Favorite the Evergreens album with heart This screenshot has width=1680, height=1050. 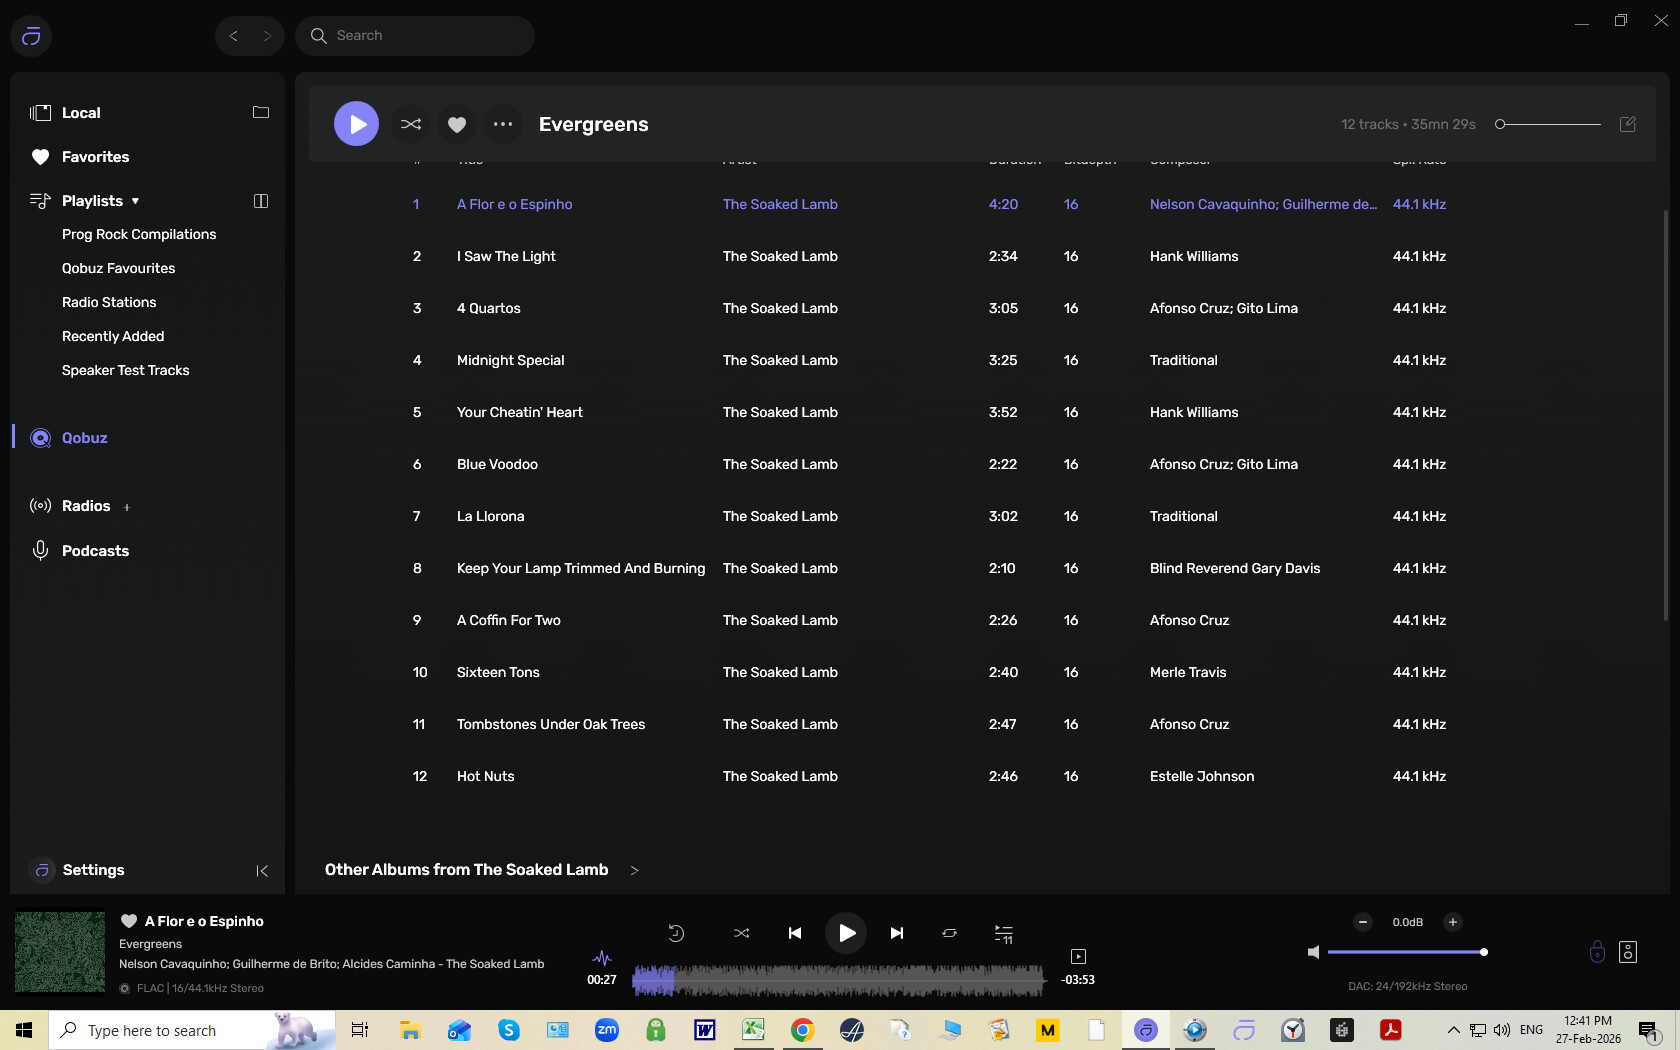(x=457, y=124)
